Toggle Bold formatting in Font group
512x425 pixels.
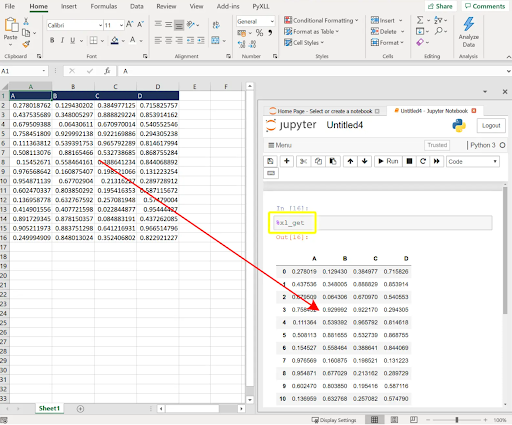[52, 40]
